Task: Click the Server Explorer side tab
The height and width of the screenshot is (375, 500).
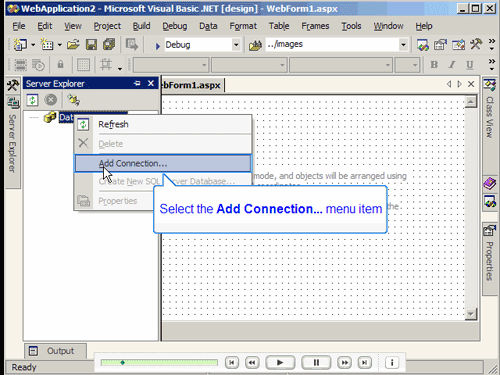Action: [13, 141]
